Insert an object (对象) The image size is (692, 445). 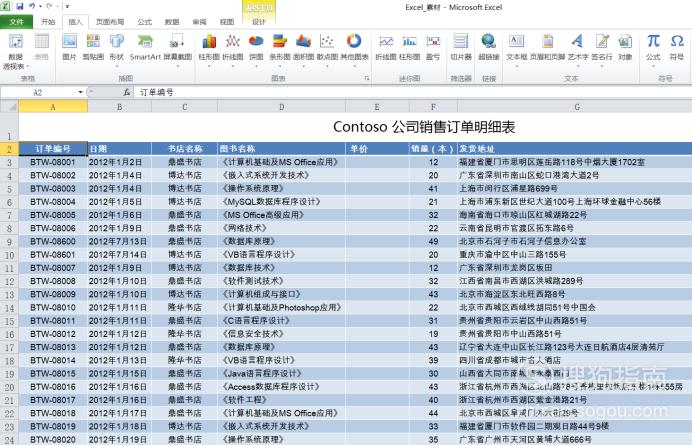pos(625,47)
